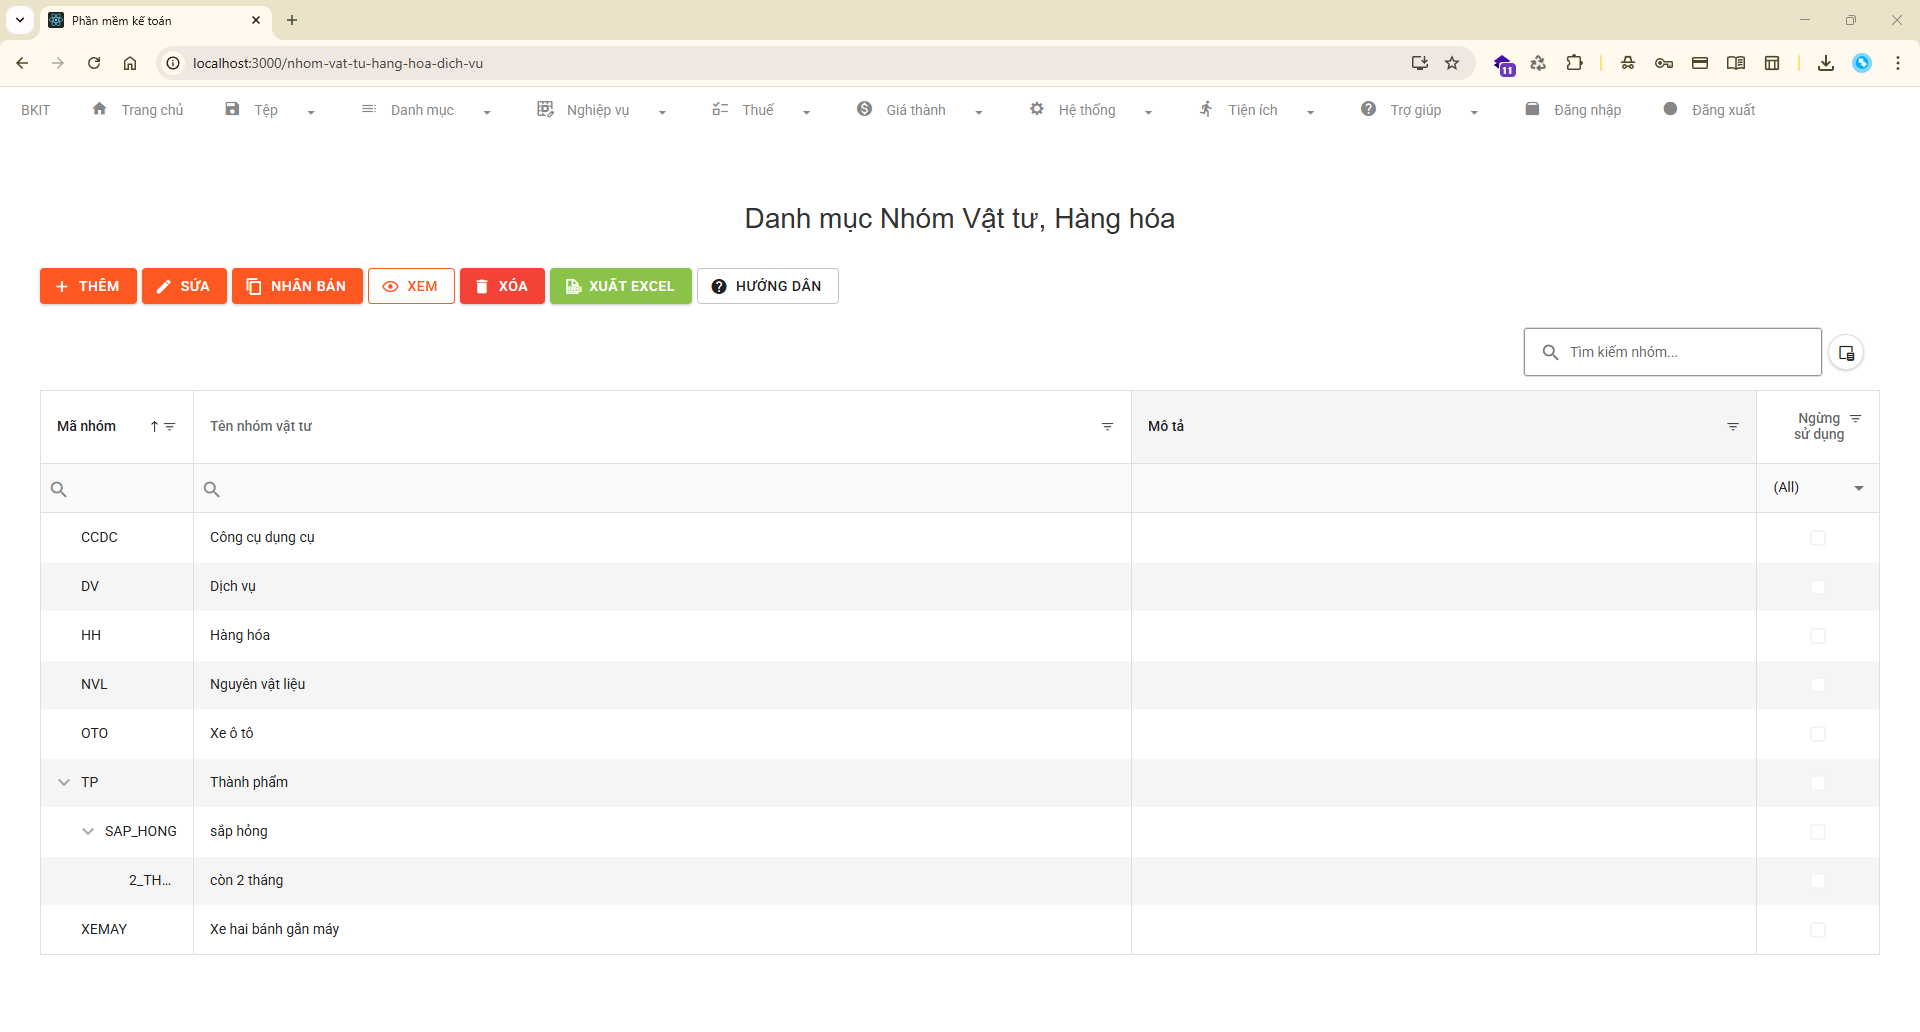The height and width of the screenshot is (1032, 1920).
Task: Toggle Ngừng sử dụng checkbox for còn 2 tháng row
Action: [1818, 881]
